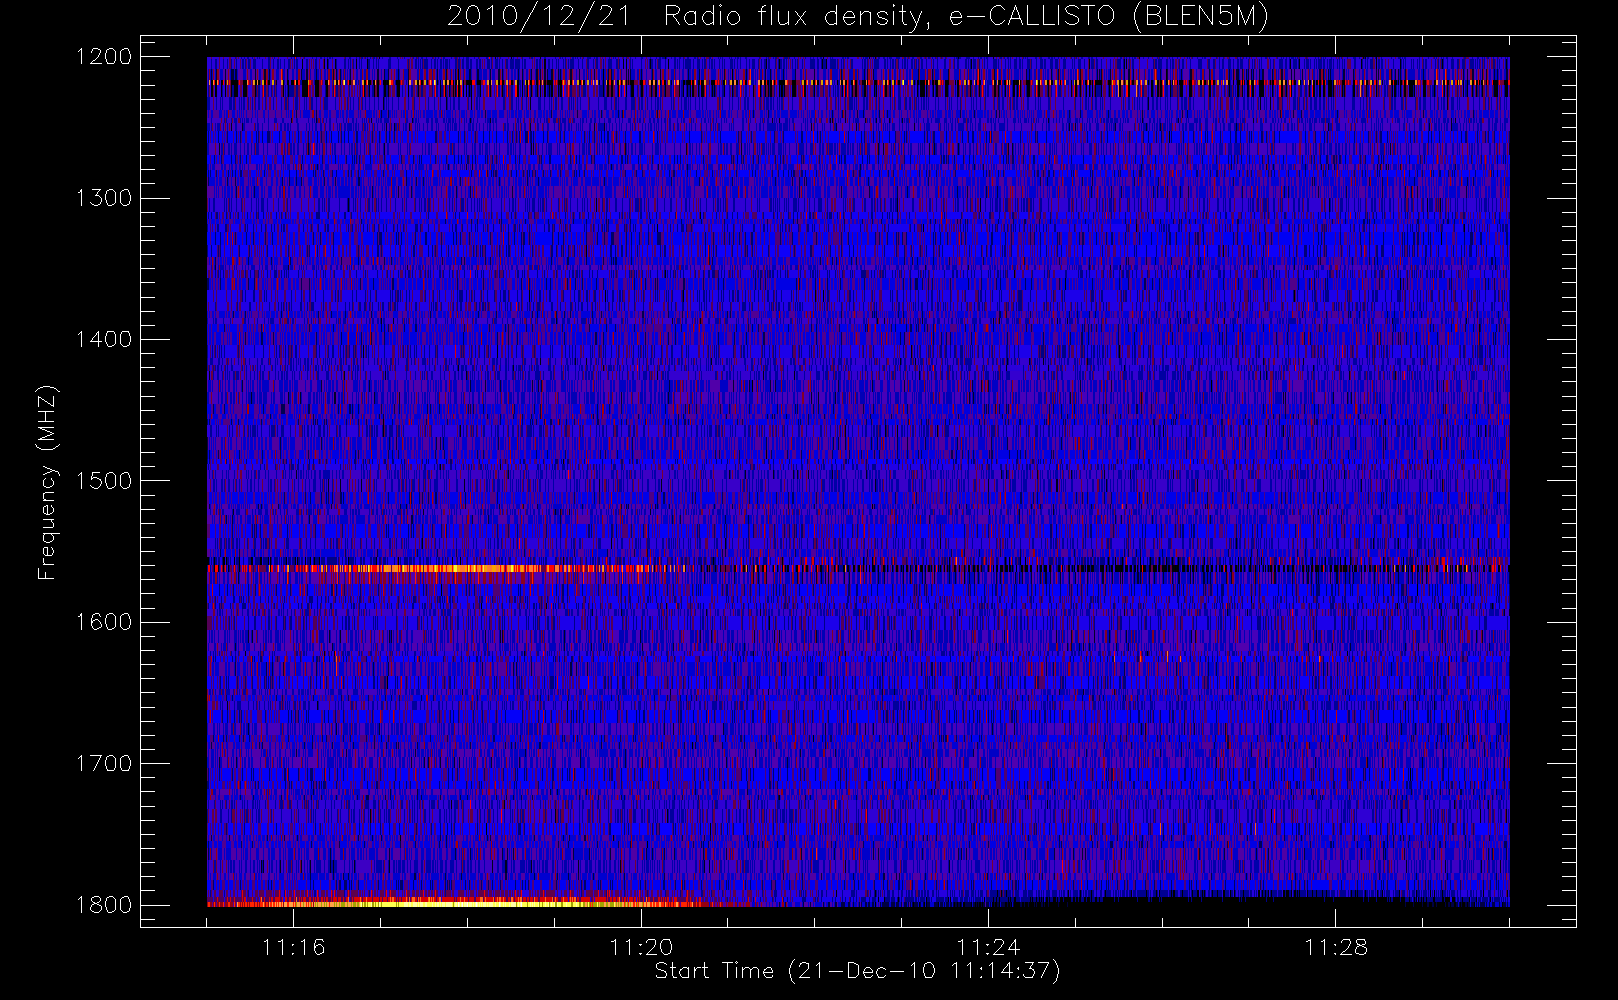Select the 1700 frequency tick label

tap(104, 763)
